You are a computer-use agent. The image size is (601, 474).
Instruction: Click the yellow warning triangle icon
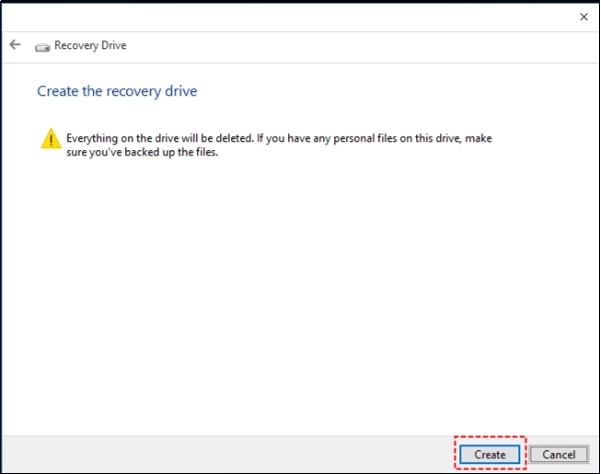tap(50, 140)
